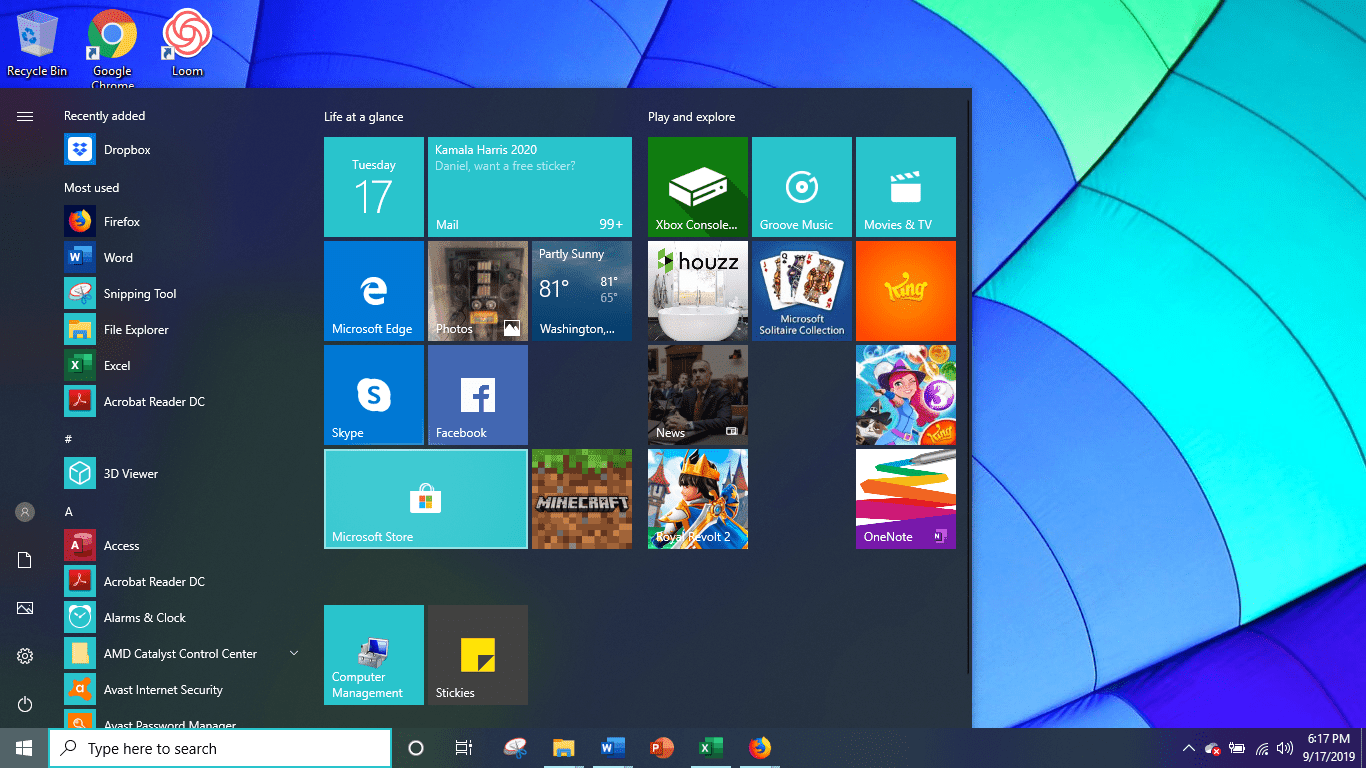Launch the Skype tile

pos(374,395)
